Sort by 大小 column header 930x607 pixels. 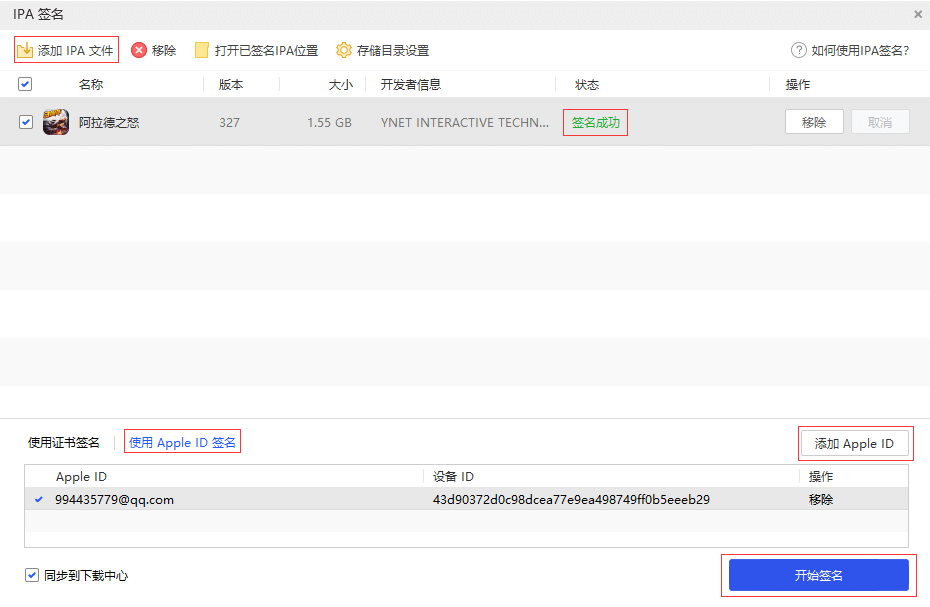(340, 84)
